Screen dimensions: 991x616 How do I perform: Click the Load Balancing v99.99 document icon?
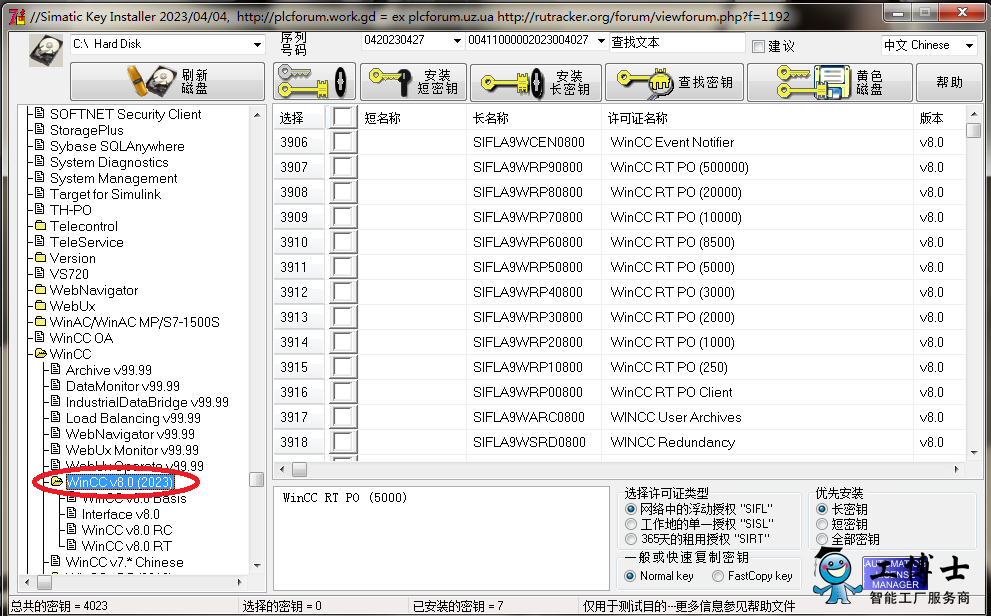point(56,418)
